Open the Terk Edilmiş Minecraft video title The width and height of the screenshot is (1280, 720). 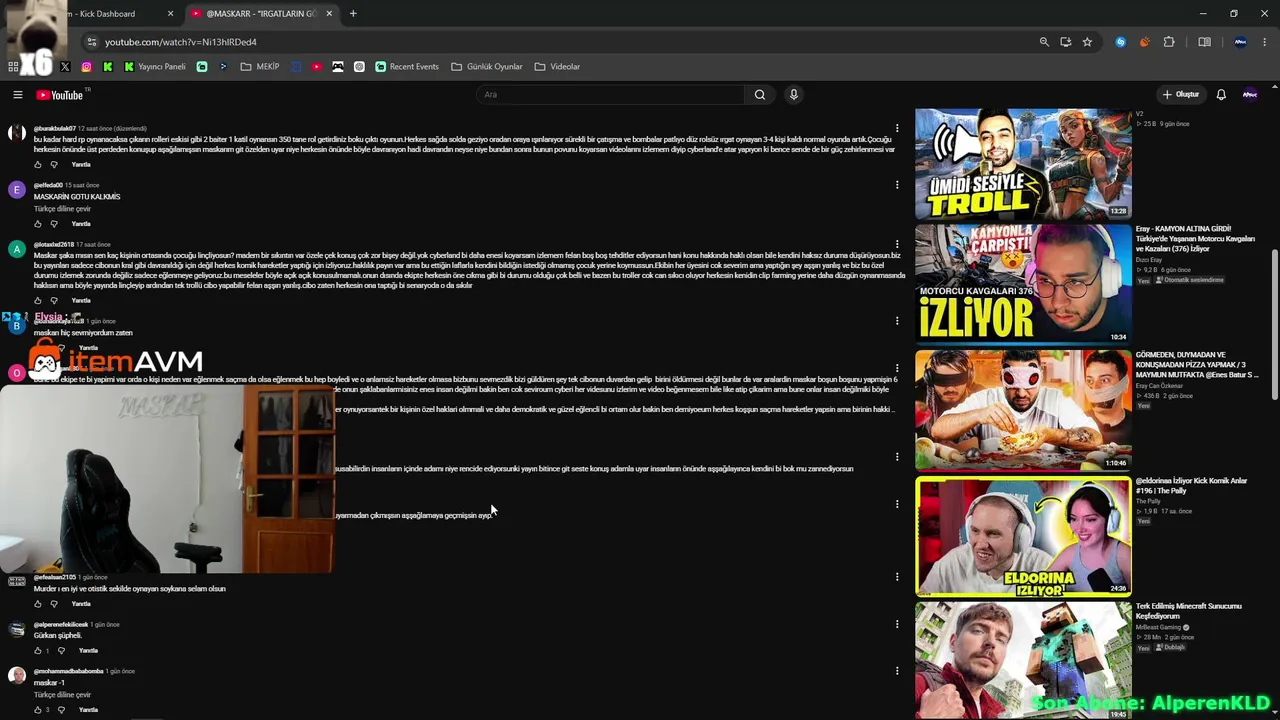coord(1189,611)
